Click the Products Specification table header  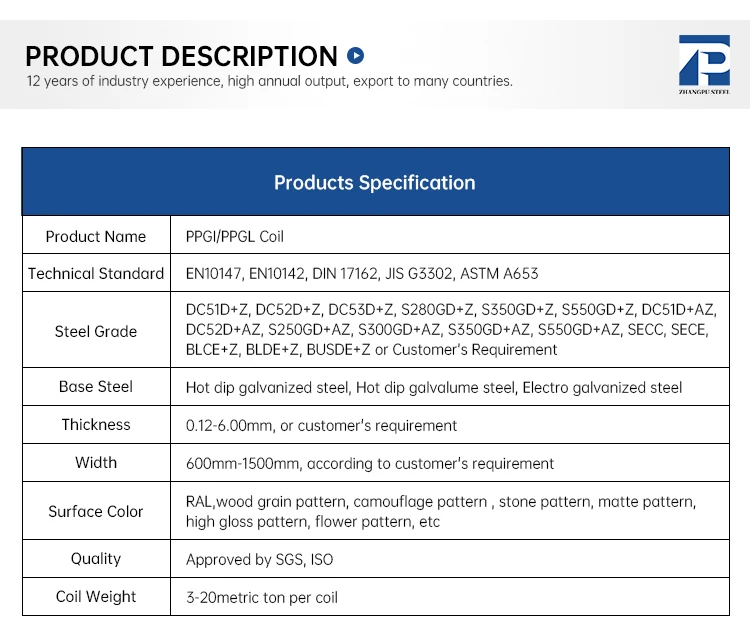[375, 183]
